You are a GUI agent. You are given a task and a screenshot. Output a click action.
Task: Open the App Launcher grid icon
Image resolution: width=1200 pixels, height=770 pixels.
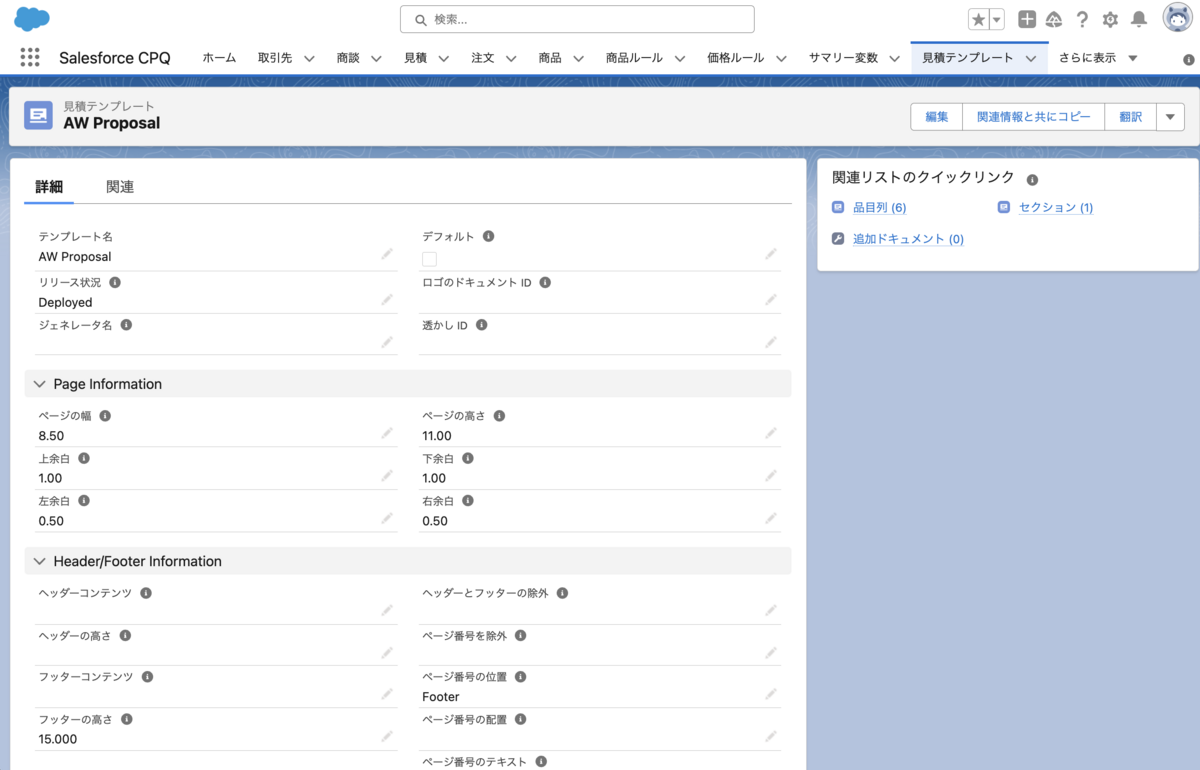pyautogui.click(x=29, y=57)
